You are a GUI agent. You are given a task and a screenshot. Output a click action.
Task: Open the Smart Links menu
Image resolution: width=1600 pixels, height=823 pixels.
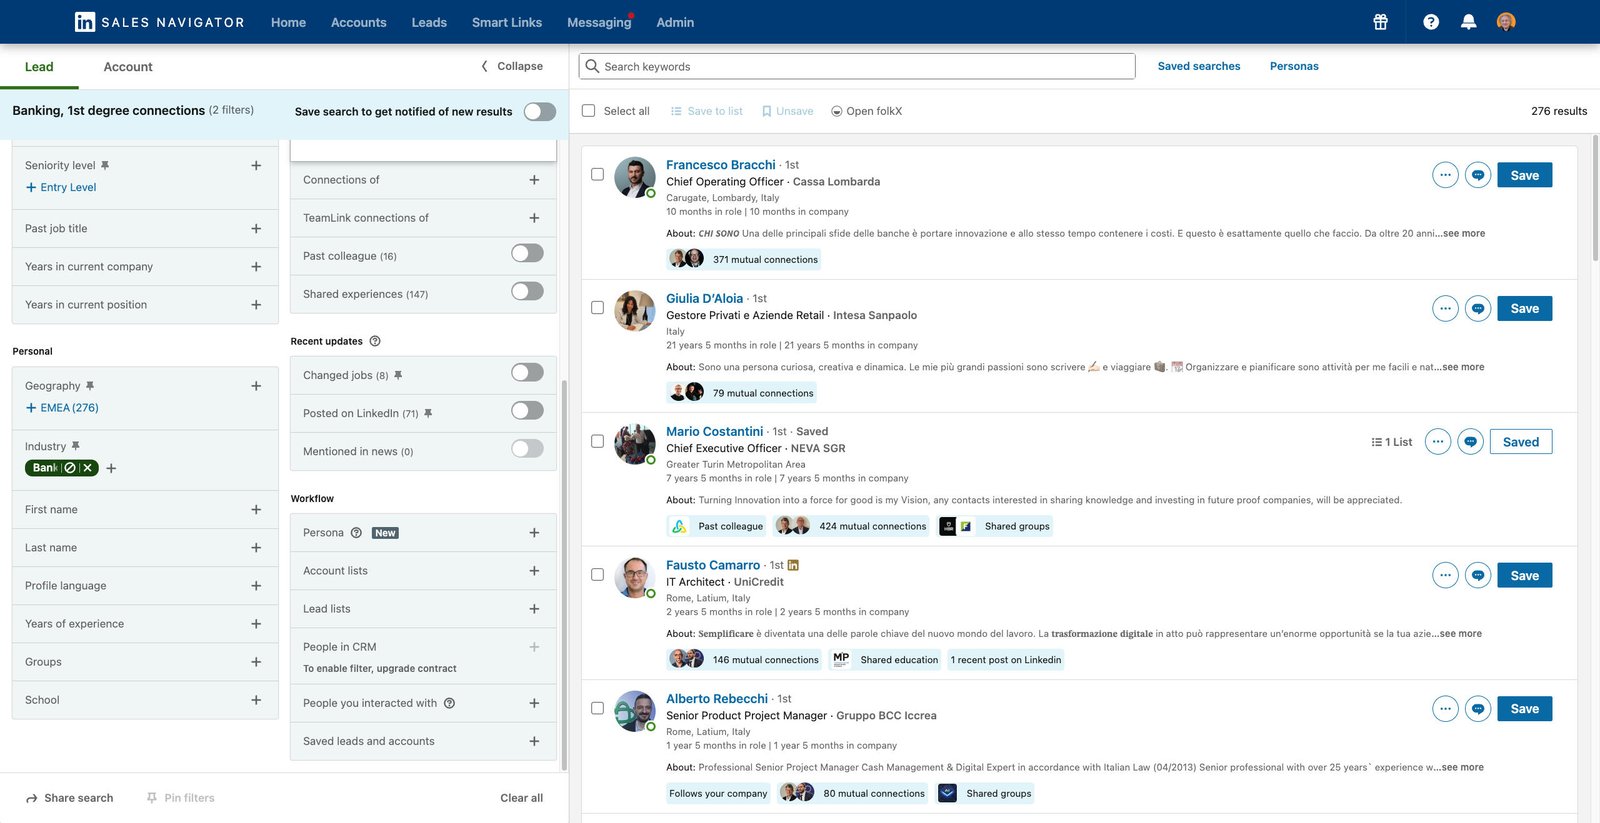(507, 22)
